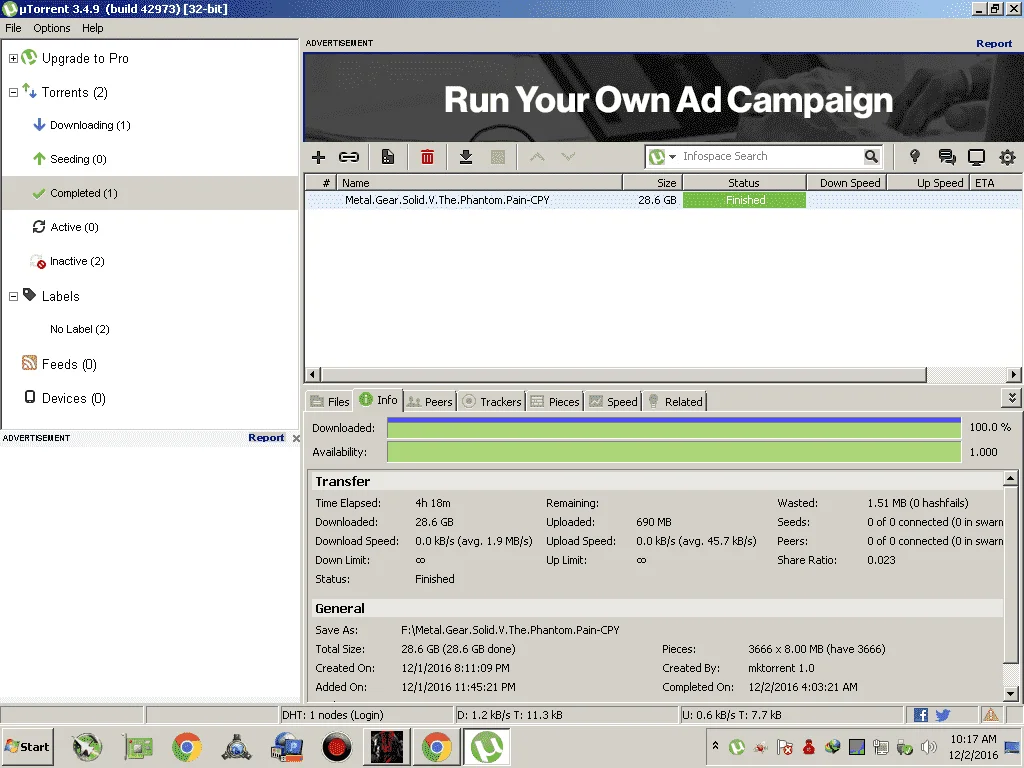The image size is (1024, 768).
Task: Click the Start download arrow icon
Action: 466,157
